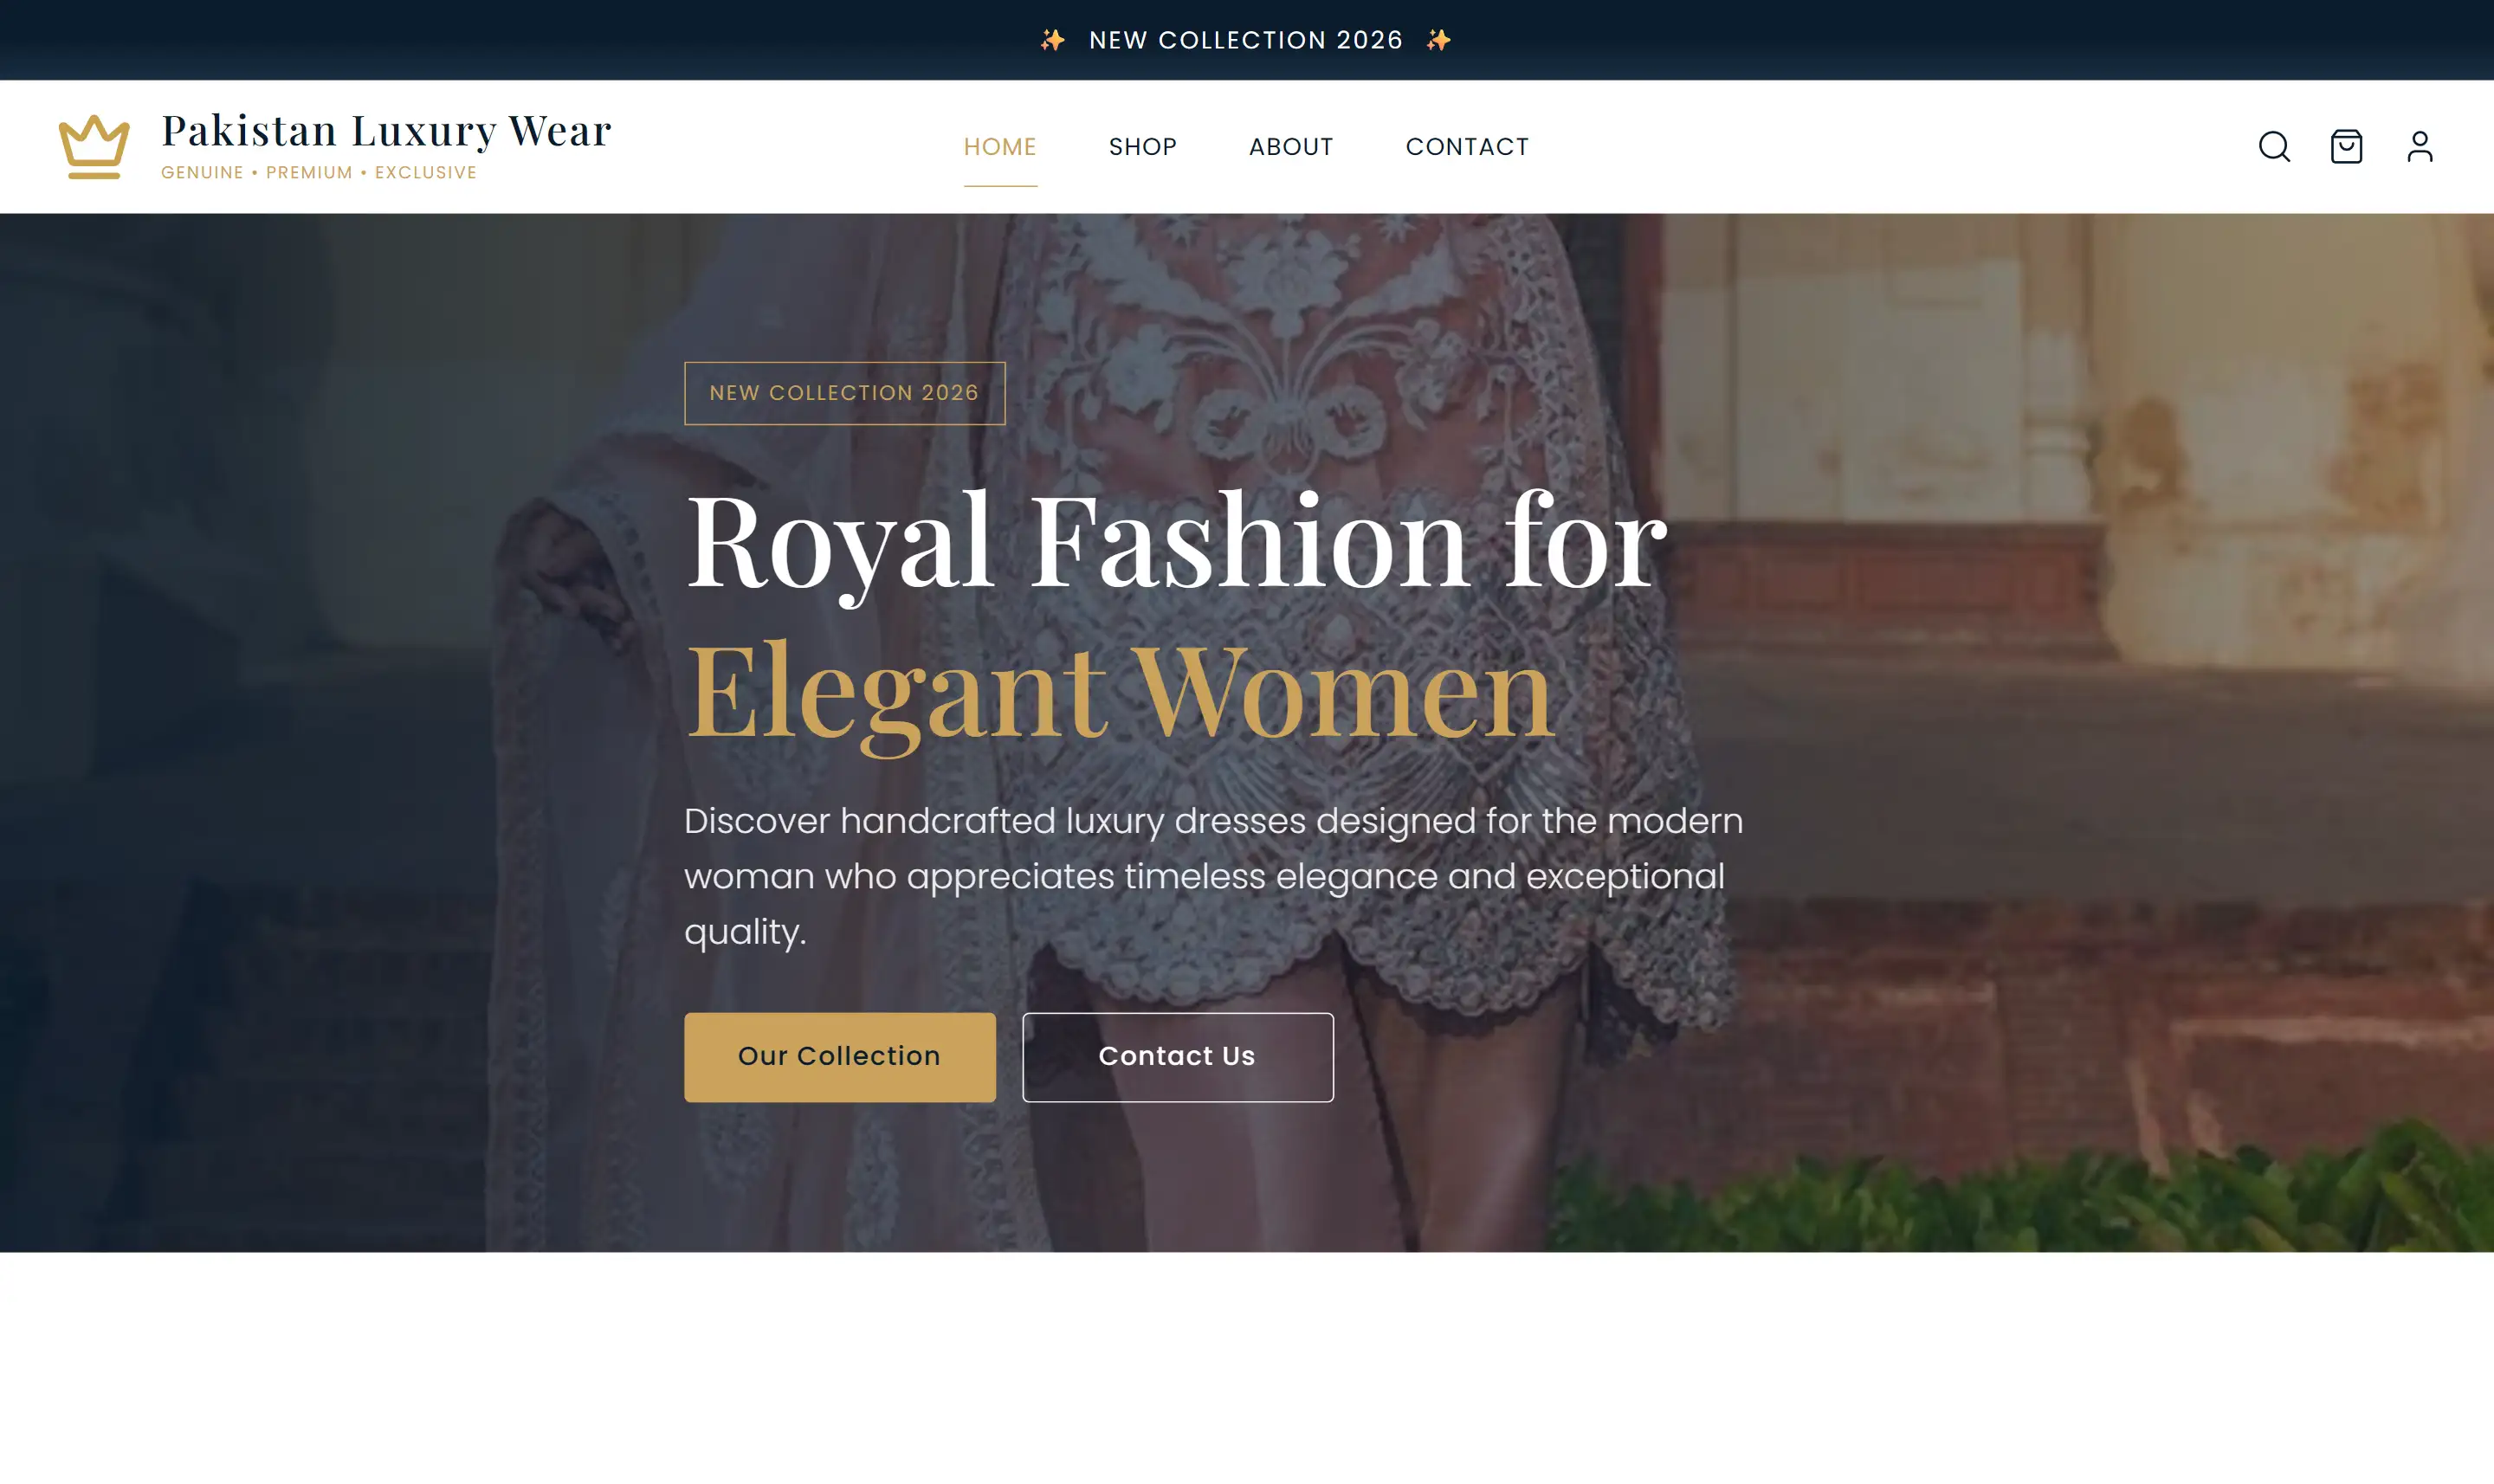Click the Our Collection button
The image size is (2494, 1484).
click(840, 1057)
